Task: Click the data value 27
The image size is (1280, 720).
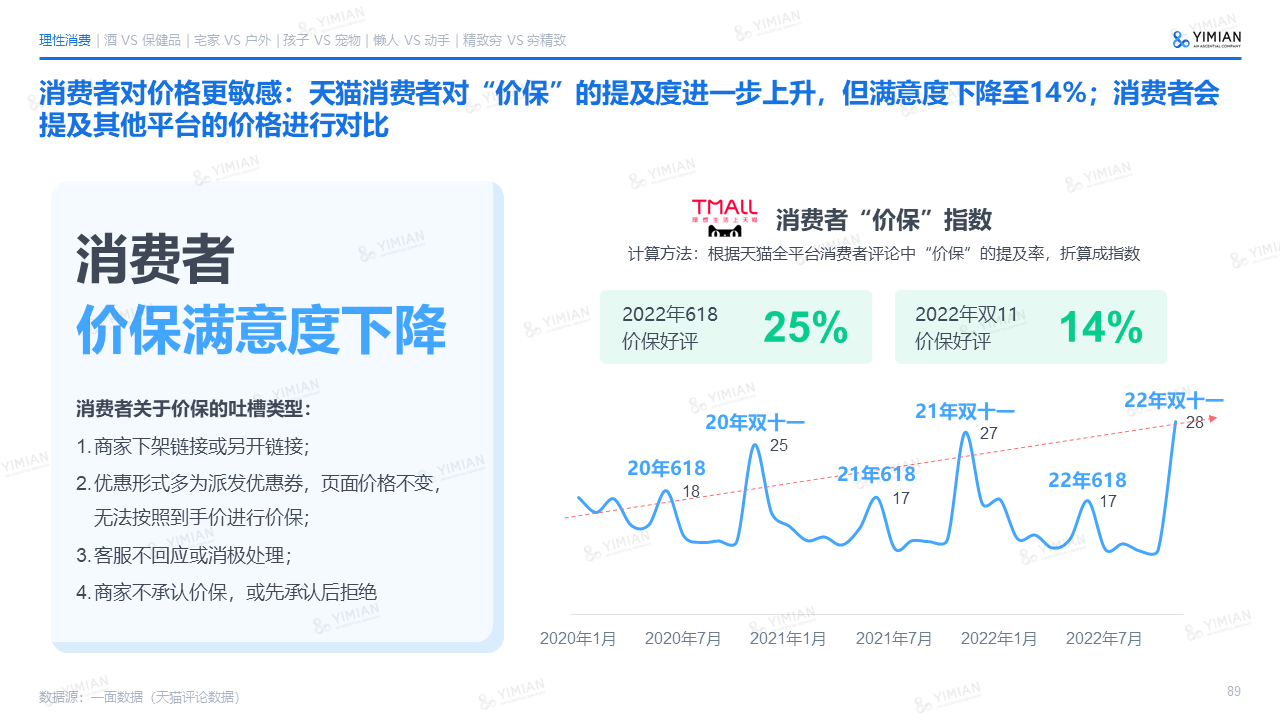Action: (x=989, y=434)
